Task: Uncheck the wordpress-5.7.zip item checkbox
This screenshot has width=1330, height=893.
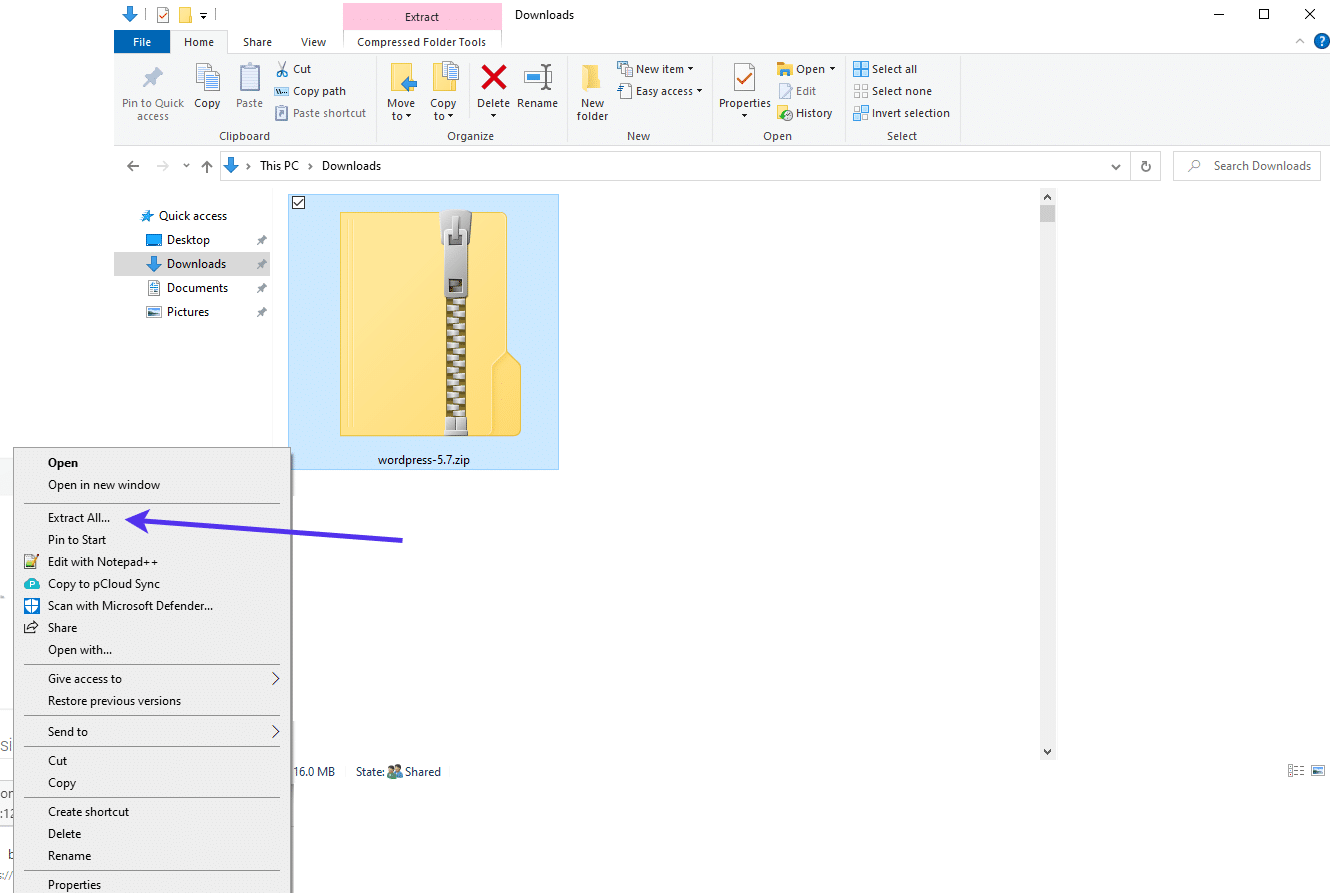Action: 298,203
